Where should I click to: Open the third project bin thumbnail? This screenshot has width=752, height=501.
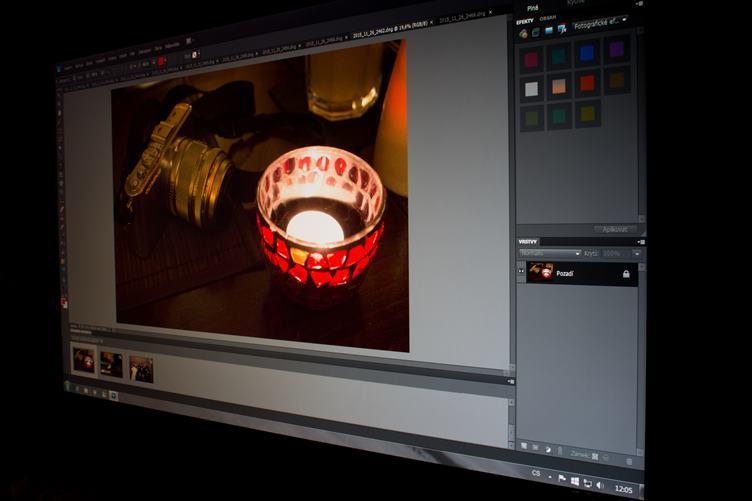141,370
